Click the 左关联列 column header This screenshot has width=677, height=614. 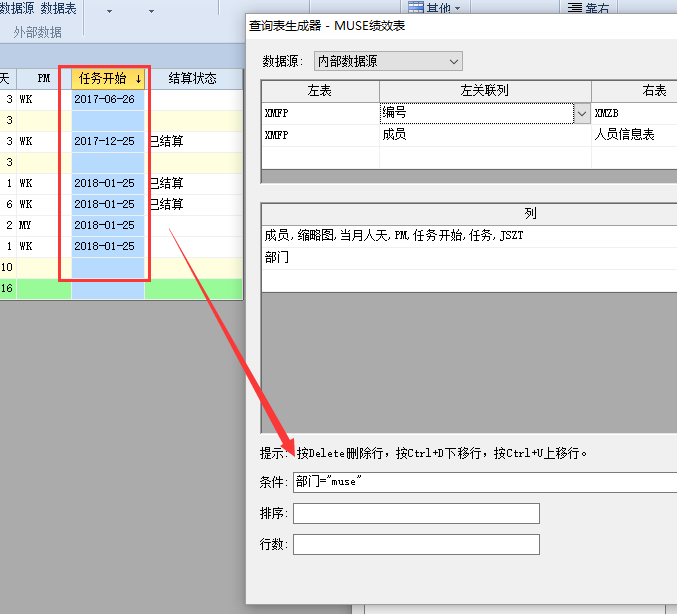pos(485,91)
